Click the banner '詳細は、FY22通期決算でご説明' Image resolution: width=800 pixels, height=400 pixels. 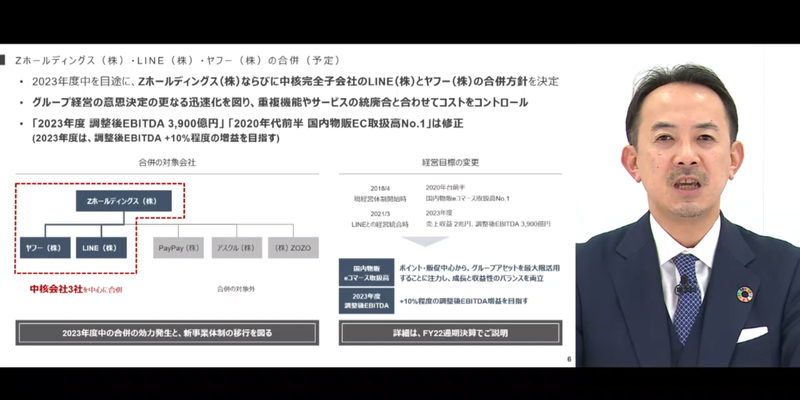pyautogui.click(x=451, y=333)
